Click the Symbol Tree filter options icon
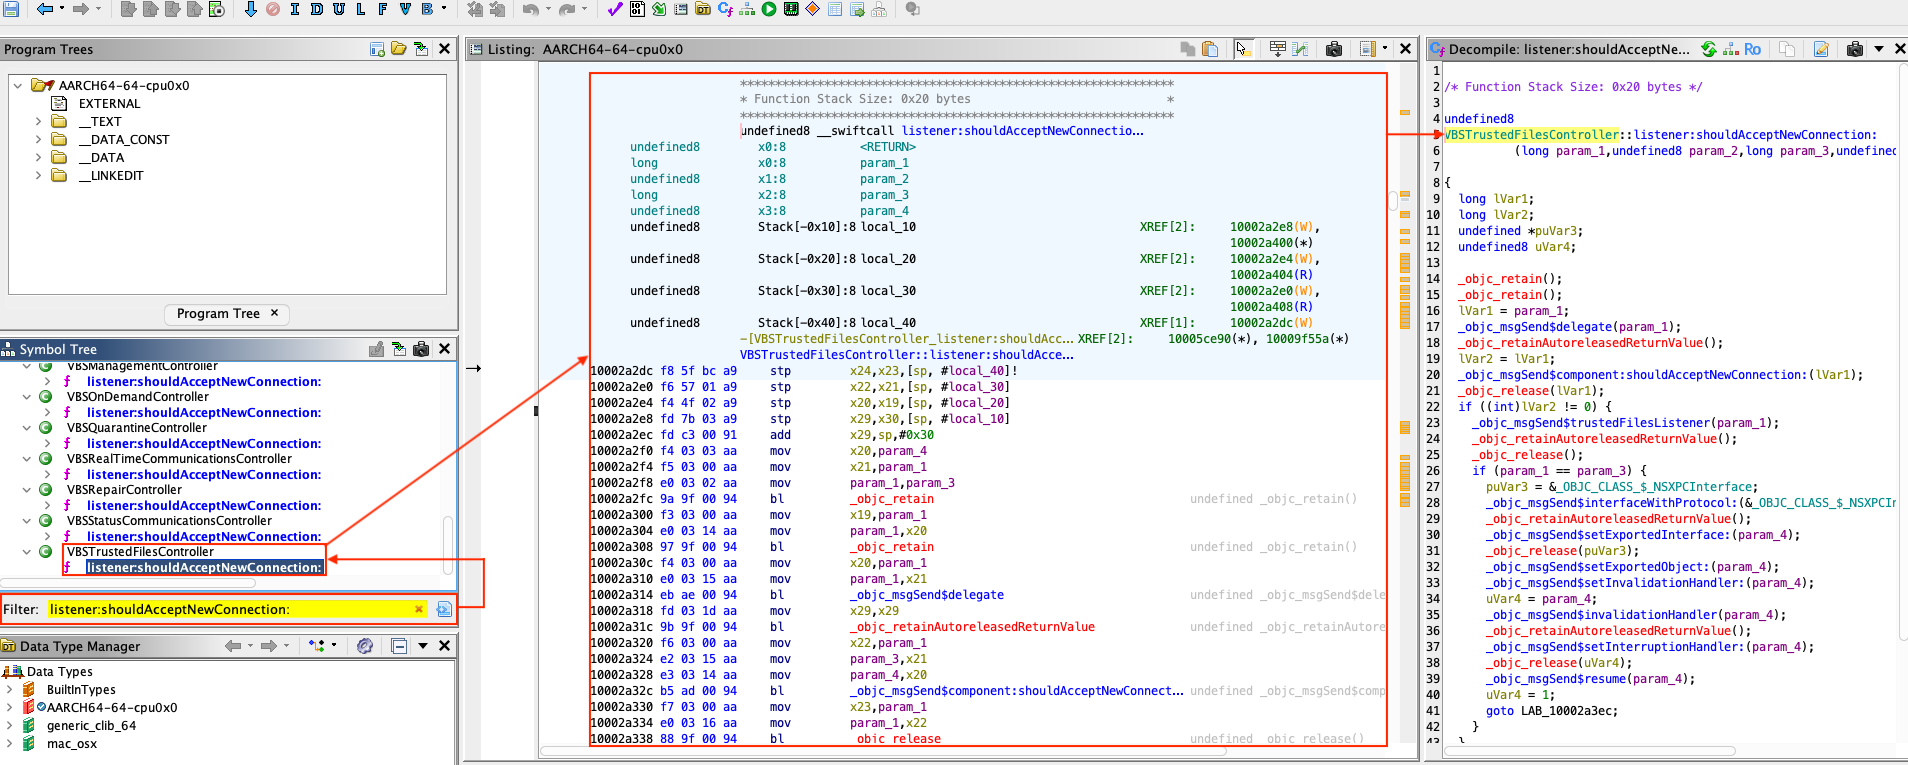The image size is (1908, 765). [x=444, y=609]
